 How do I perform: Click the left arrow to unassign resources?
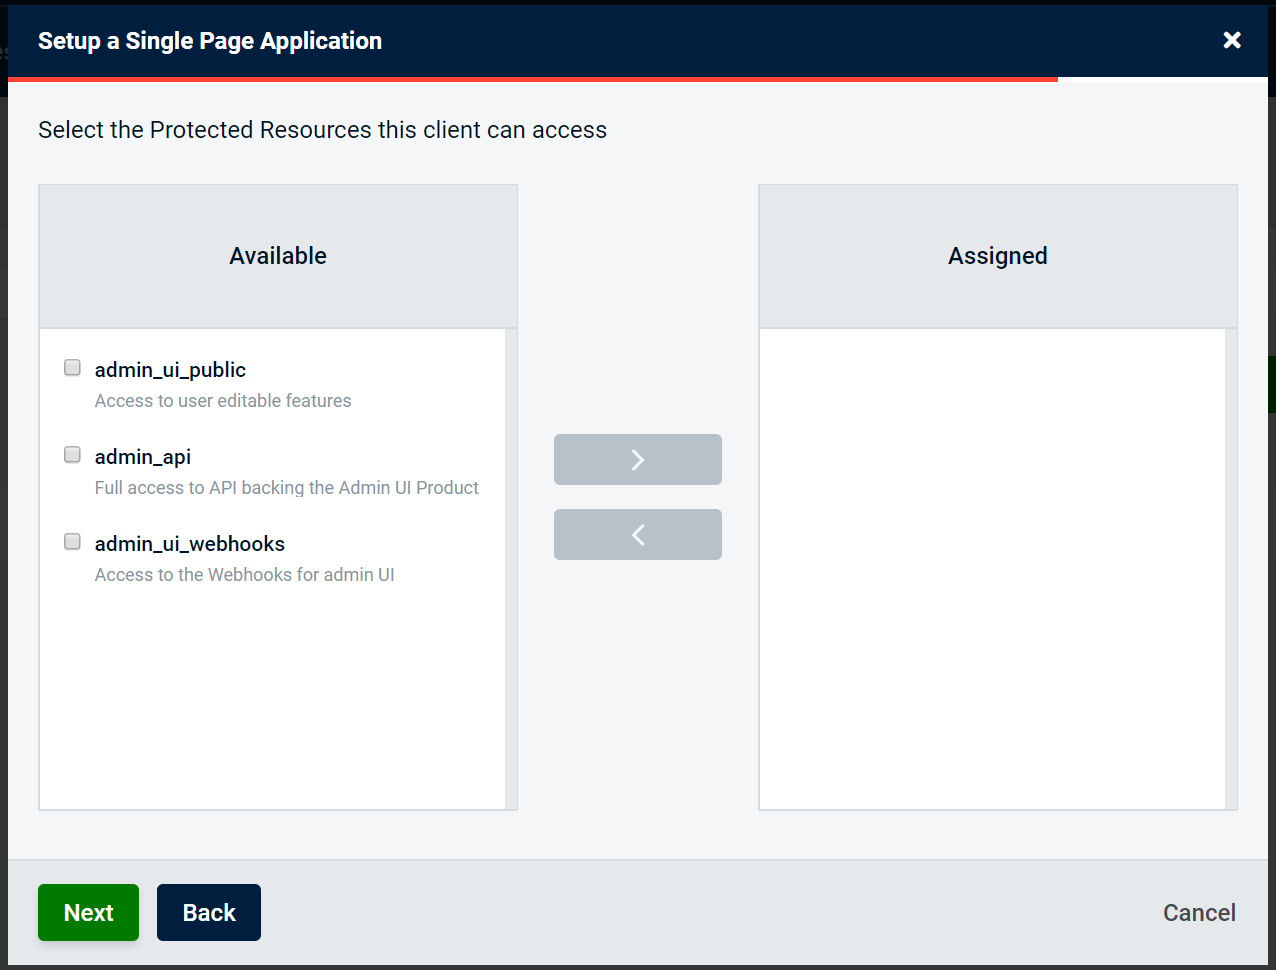[638, 534]
